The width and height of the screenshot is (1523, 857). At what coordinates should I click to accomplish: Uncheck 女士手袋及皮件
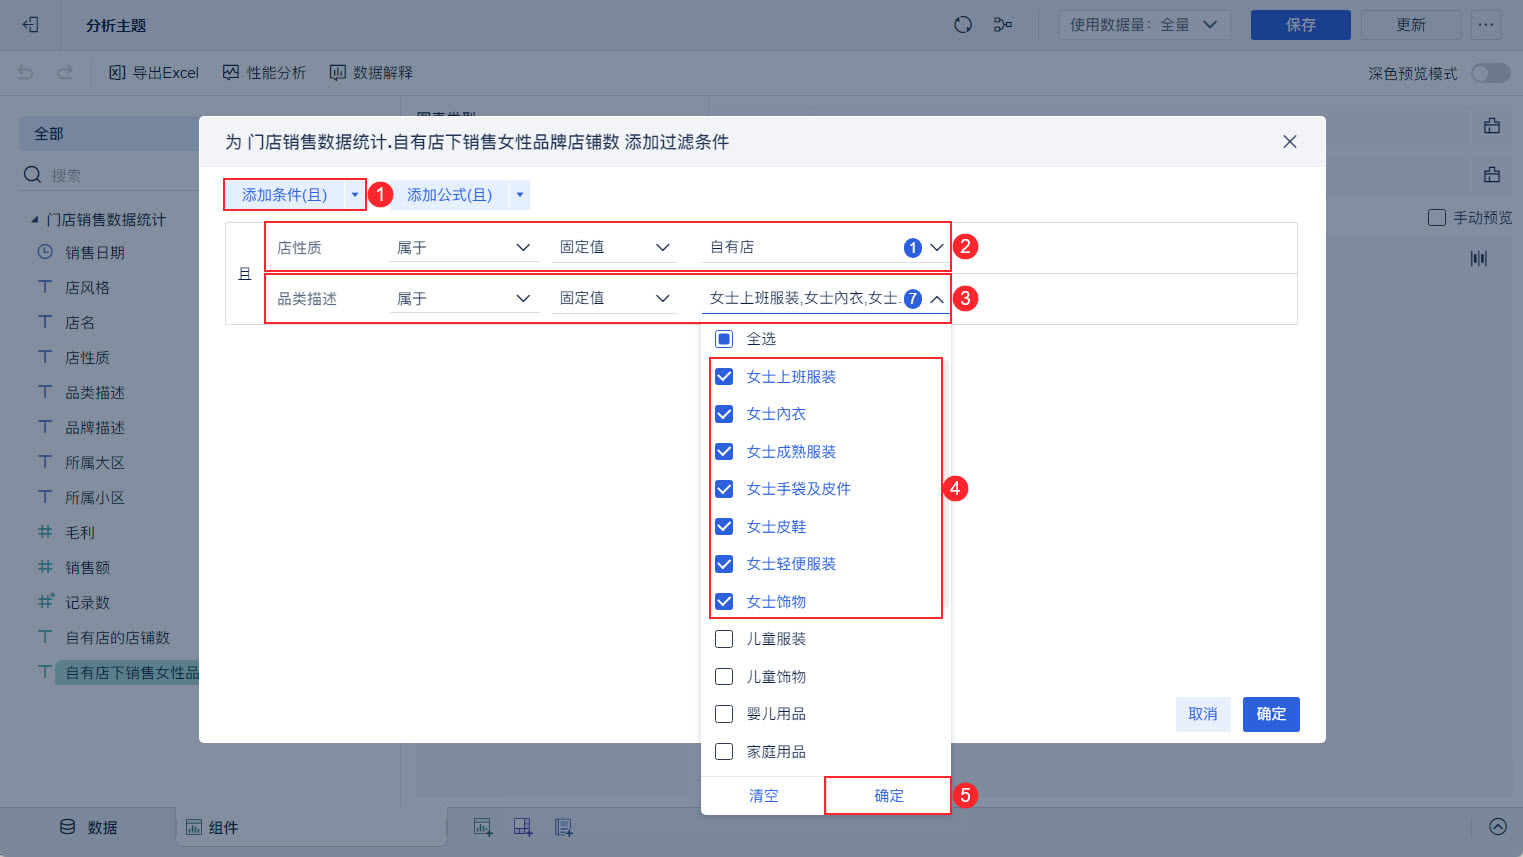pos(724,489)
